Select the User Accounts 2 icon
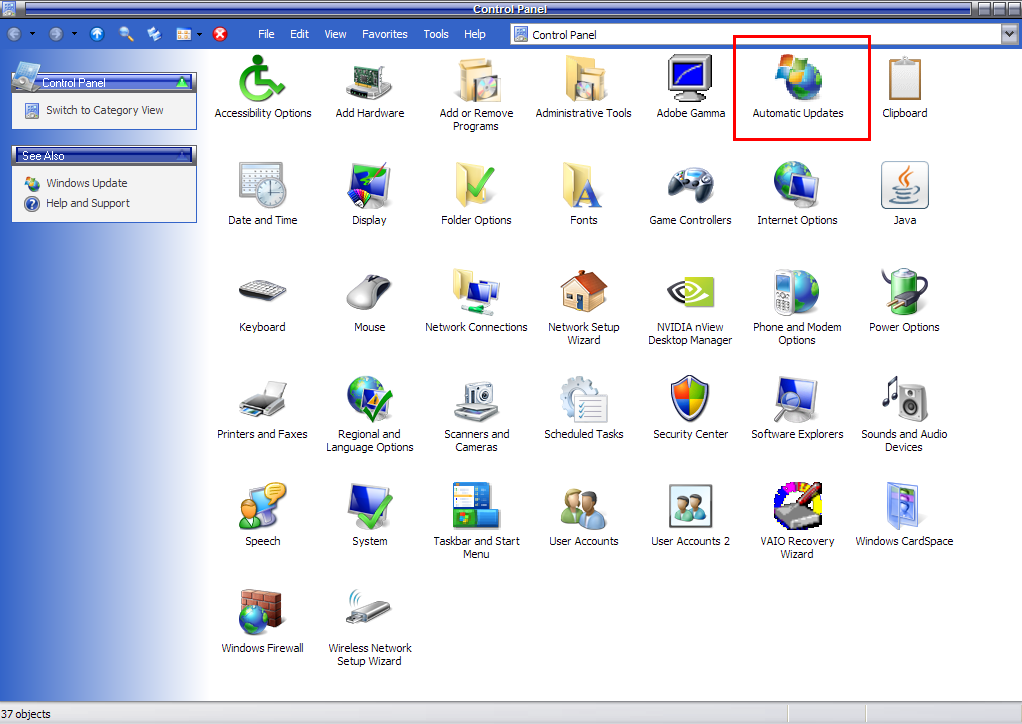Image resolution: width=1022 pixels, height=724 pixels. (690, 506)
